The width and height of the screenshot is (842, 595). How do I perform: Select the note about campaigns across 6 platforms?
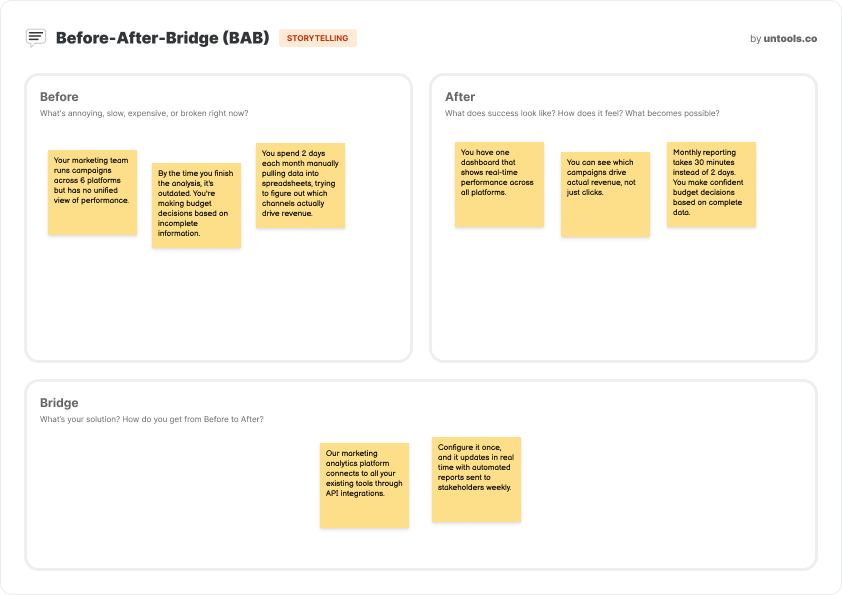pyautogui.click(x=92, y=192)
